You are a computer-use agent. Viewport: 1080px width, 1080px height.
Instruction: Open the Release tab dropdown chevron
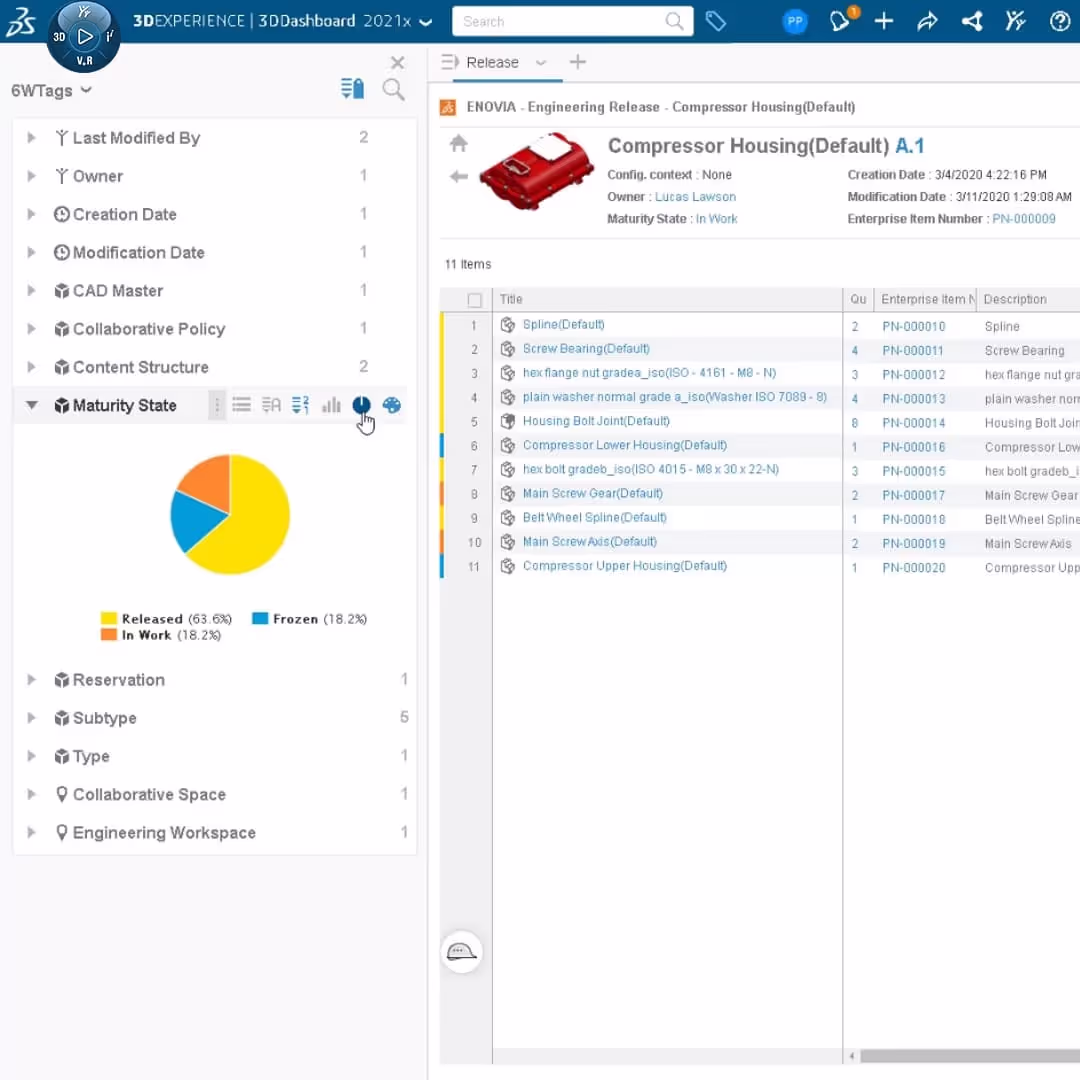tap(541, 63)
